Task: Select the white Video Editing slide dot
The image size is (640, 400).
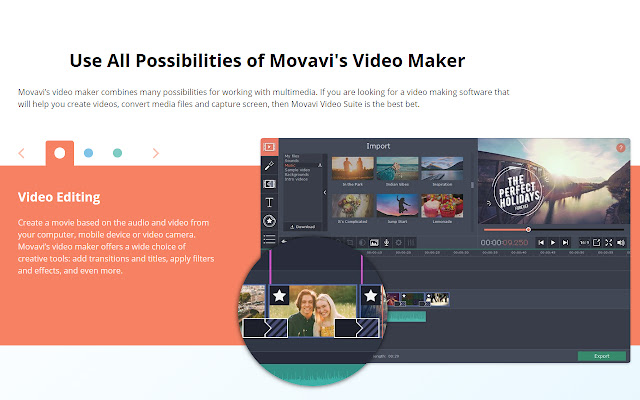Action: click(60, 153)
